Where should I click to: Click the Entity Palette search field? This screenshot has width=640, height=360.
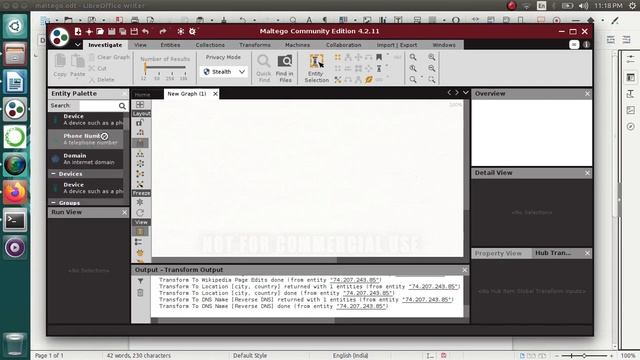[99, 106]
